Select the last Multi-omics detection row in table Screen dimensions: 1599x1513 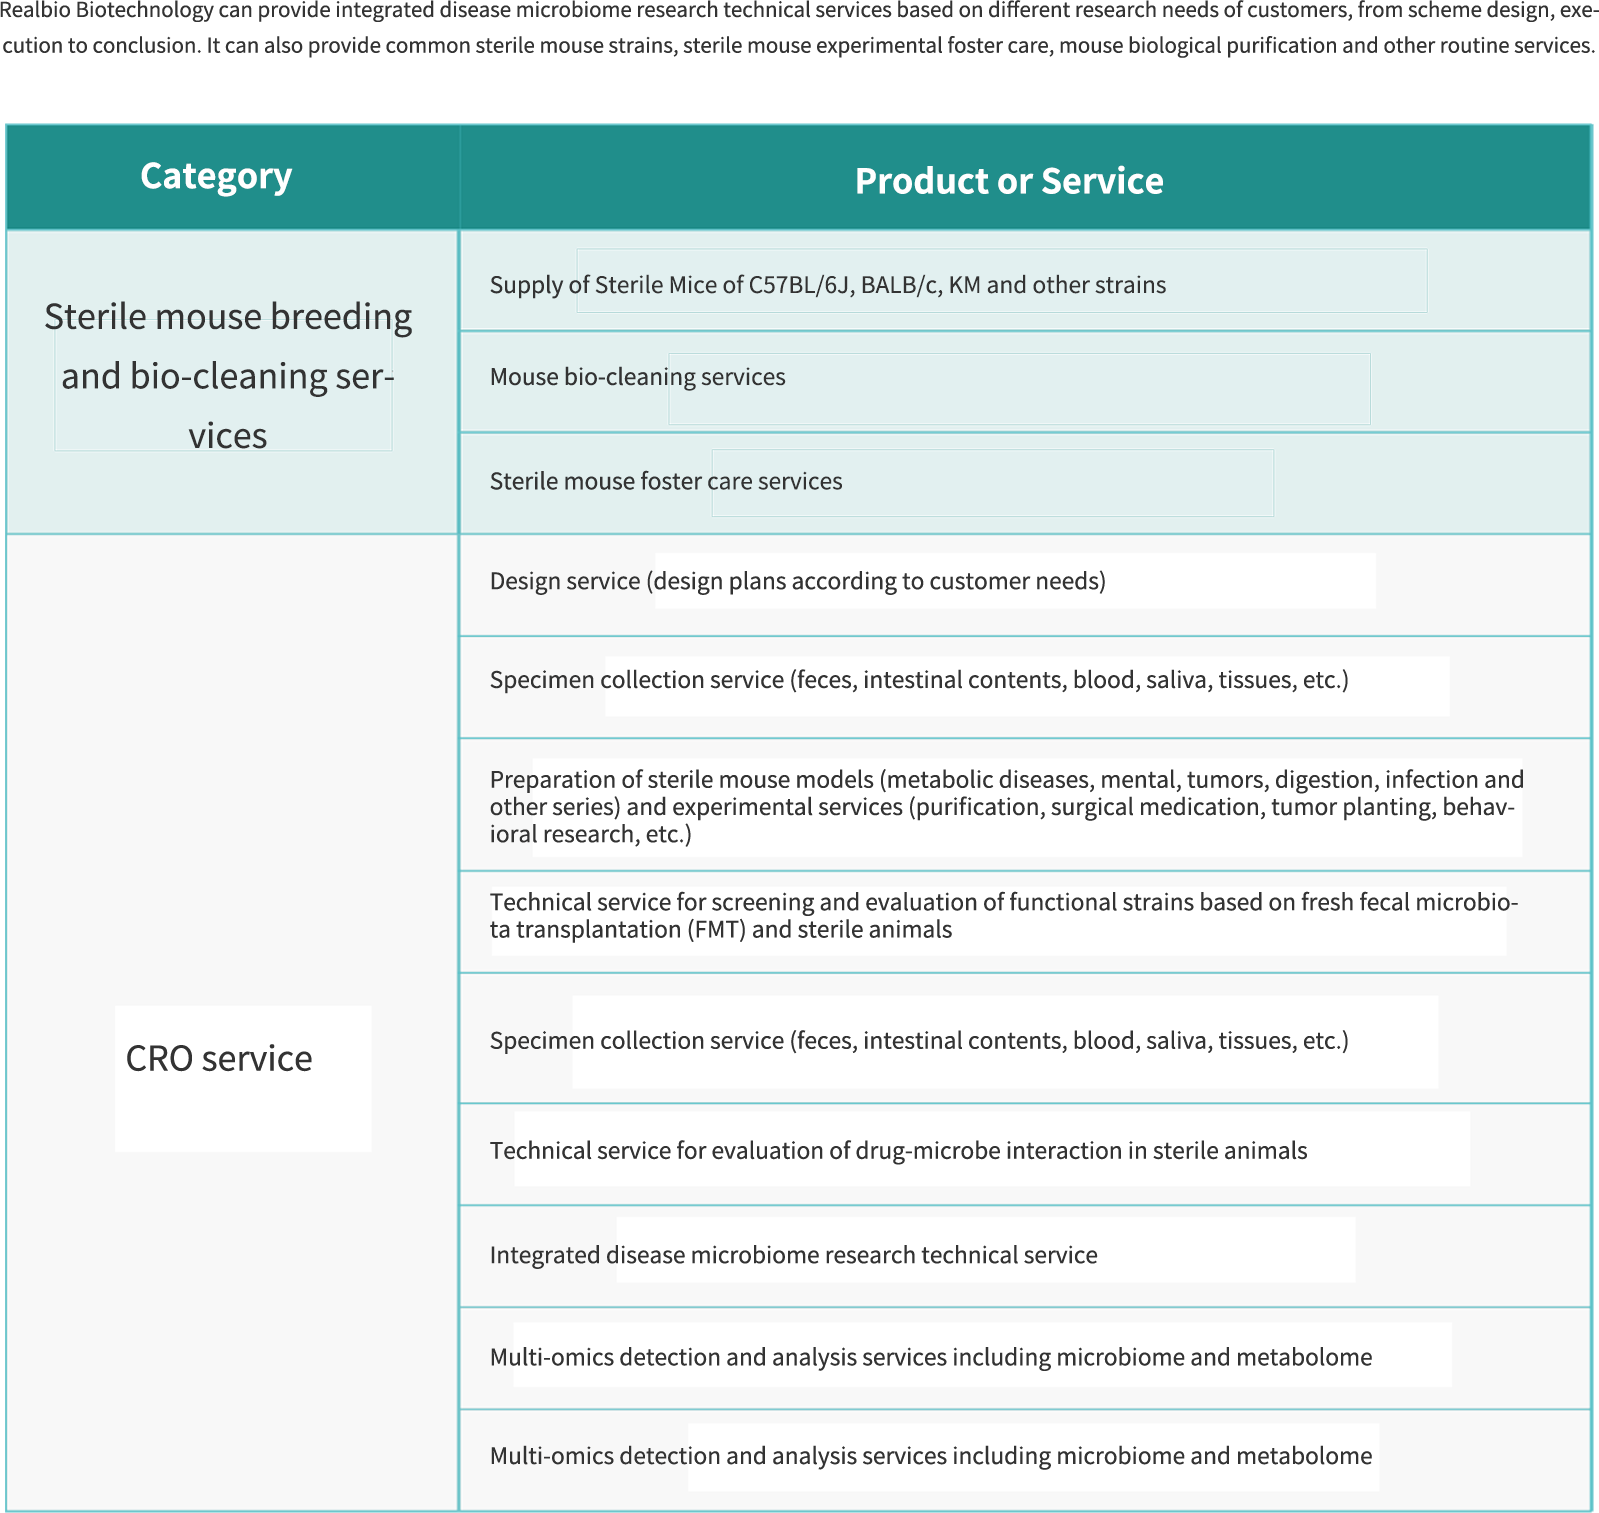click(930, 1457)
